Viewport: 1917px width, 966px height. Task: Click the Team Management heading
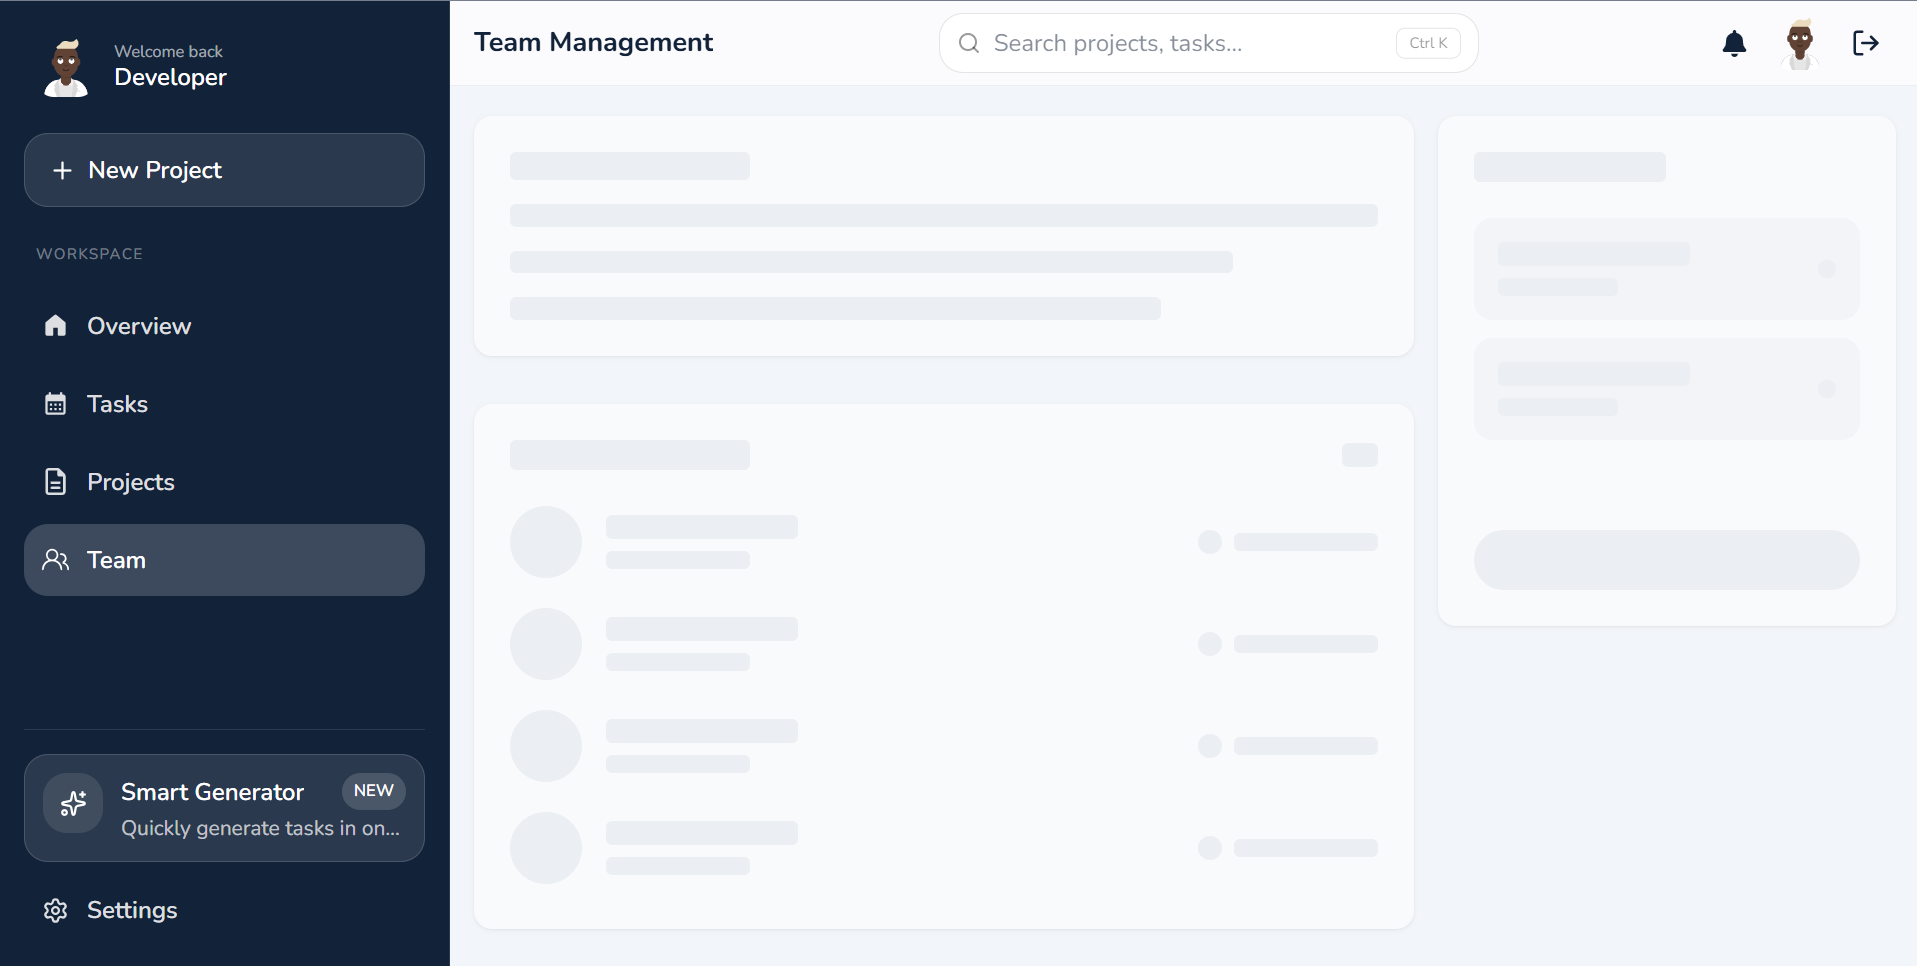pyautogui.click(x=593, y=42)
